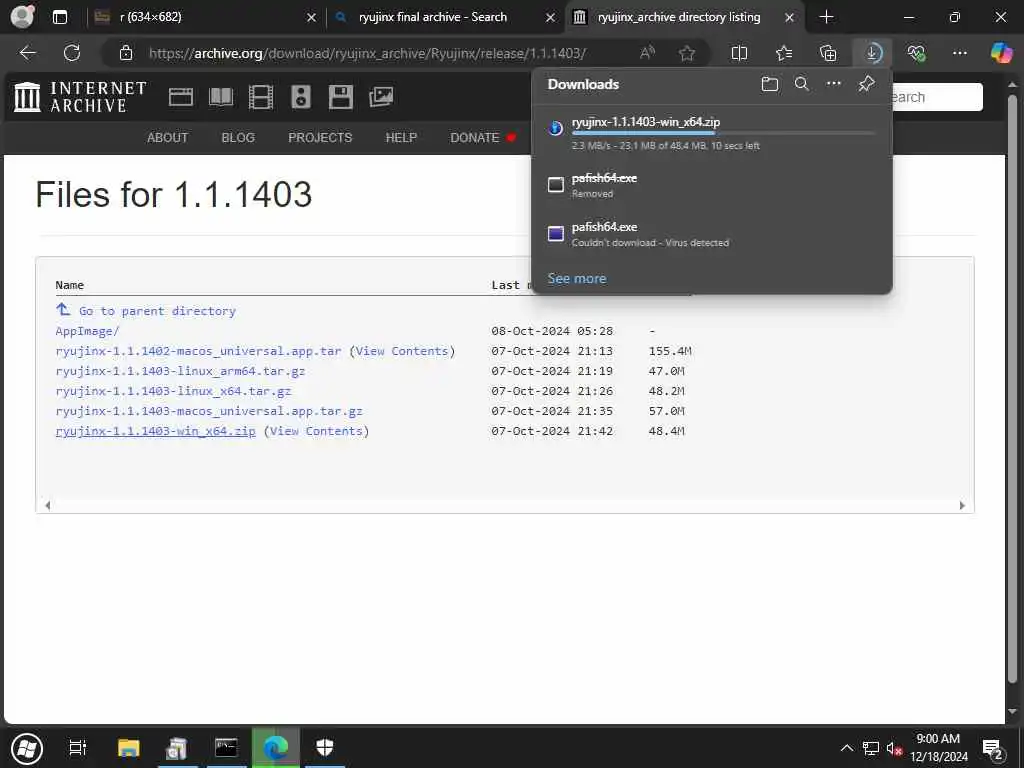Open Edge Settings and more menu
Image resolution: width=1024 pixels, height=768 pixels.
959,53
